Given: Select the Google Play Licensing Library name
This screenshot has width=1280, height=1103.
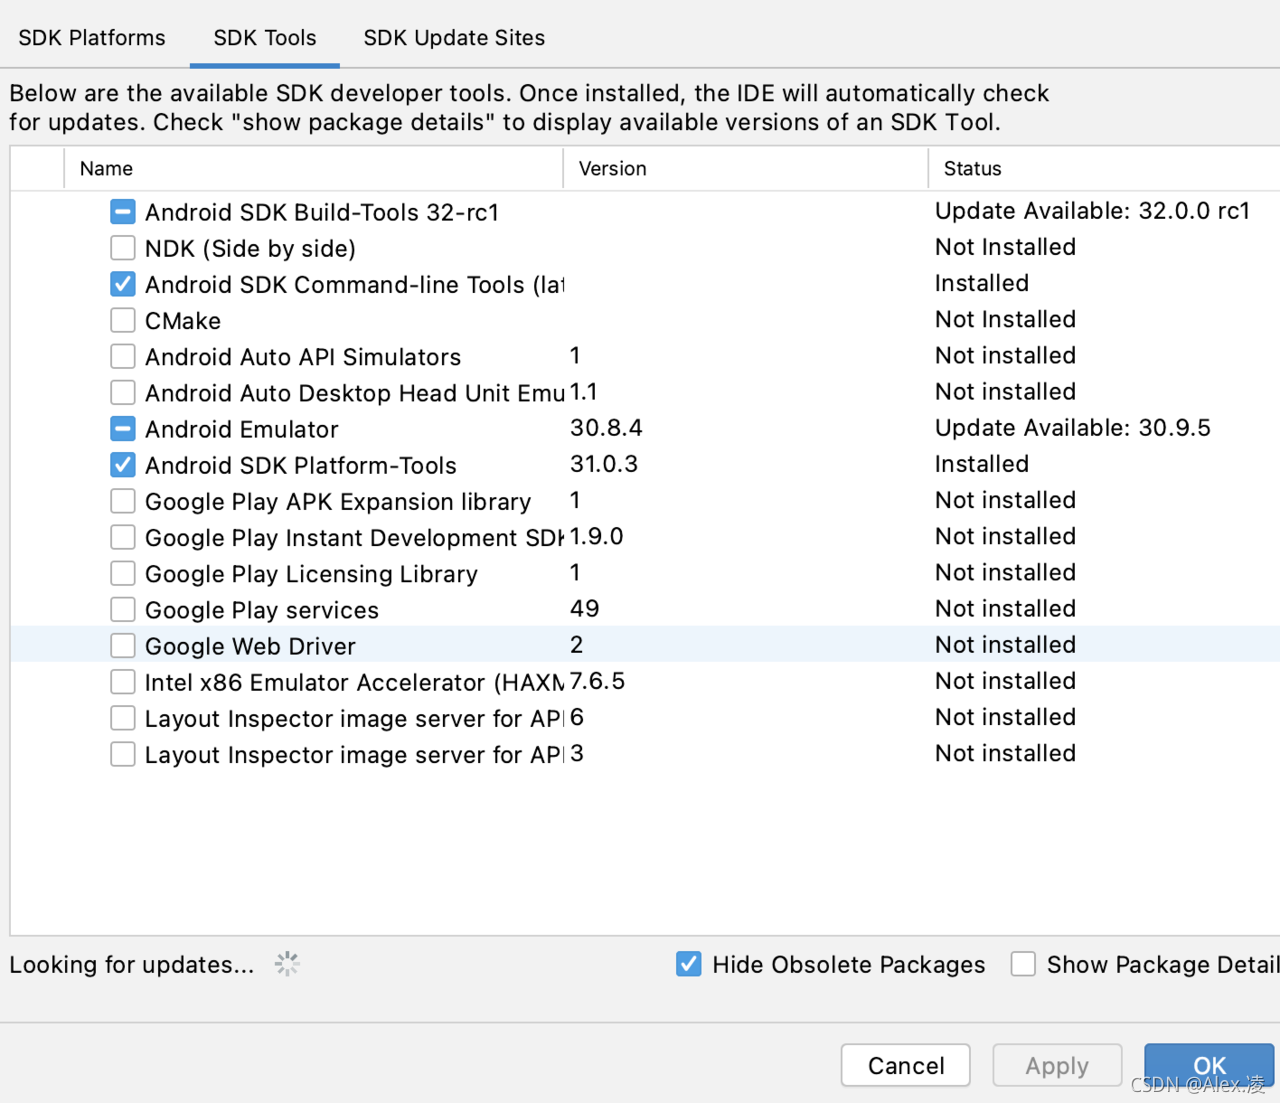Looking at the screenshot, I should pos(311,574).
